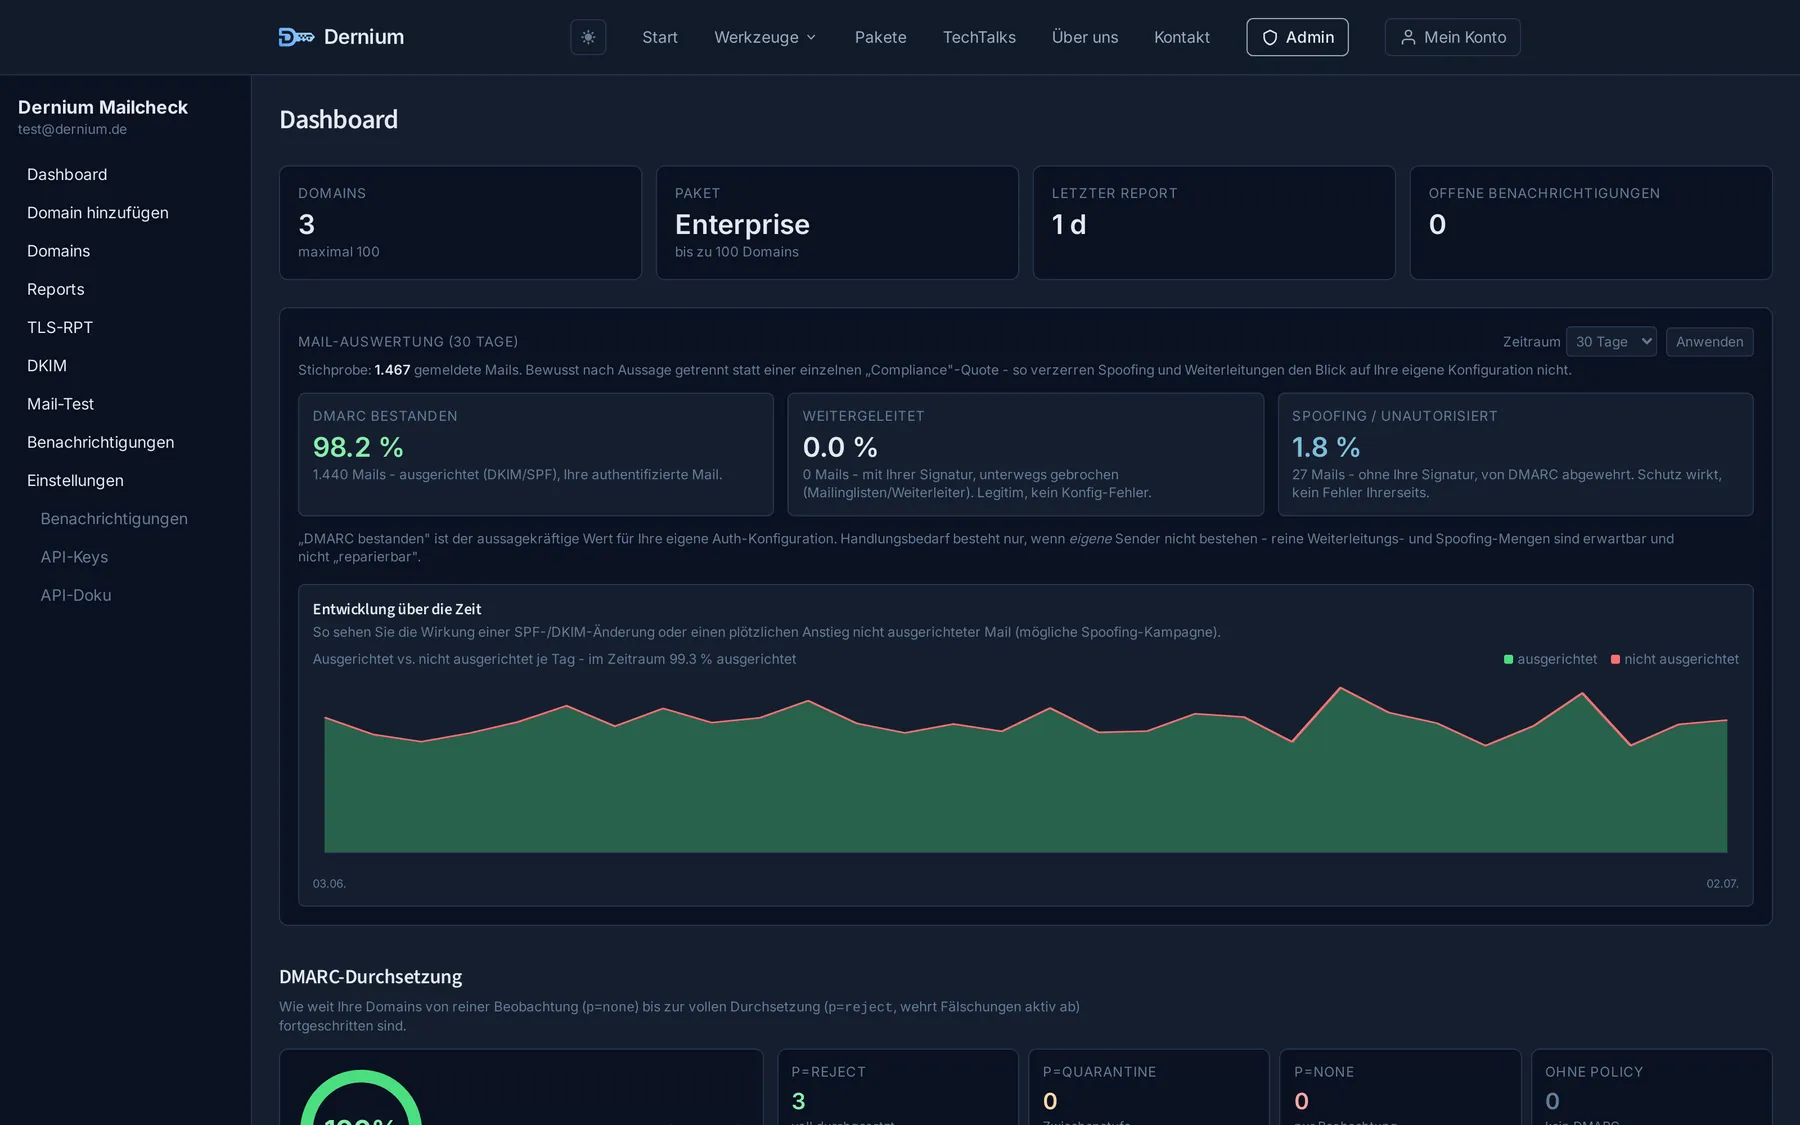Open API-Keys settings sub-item

coord(74,557)
